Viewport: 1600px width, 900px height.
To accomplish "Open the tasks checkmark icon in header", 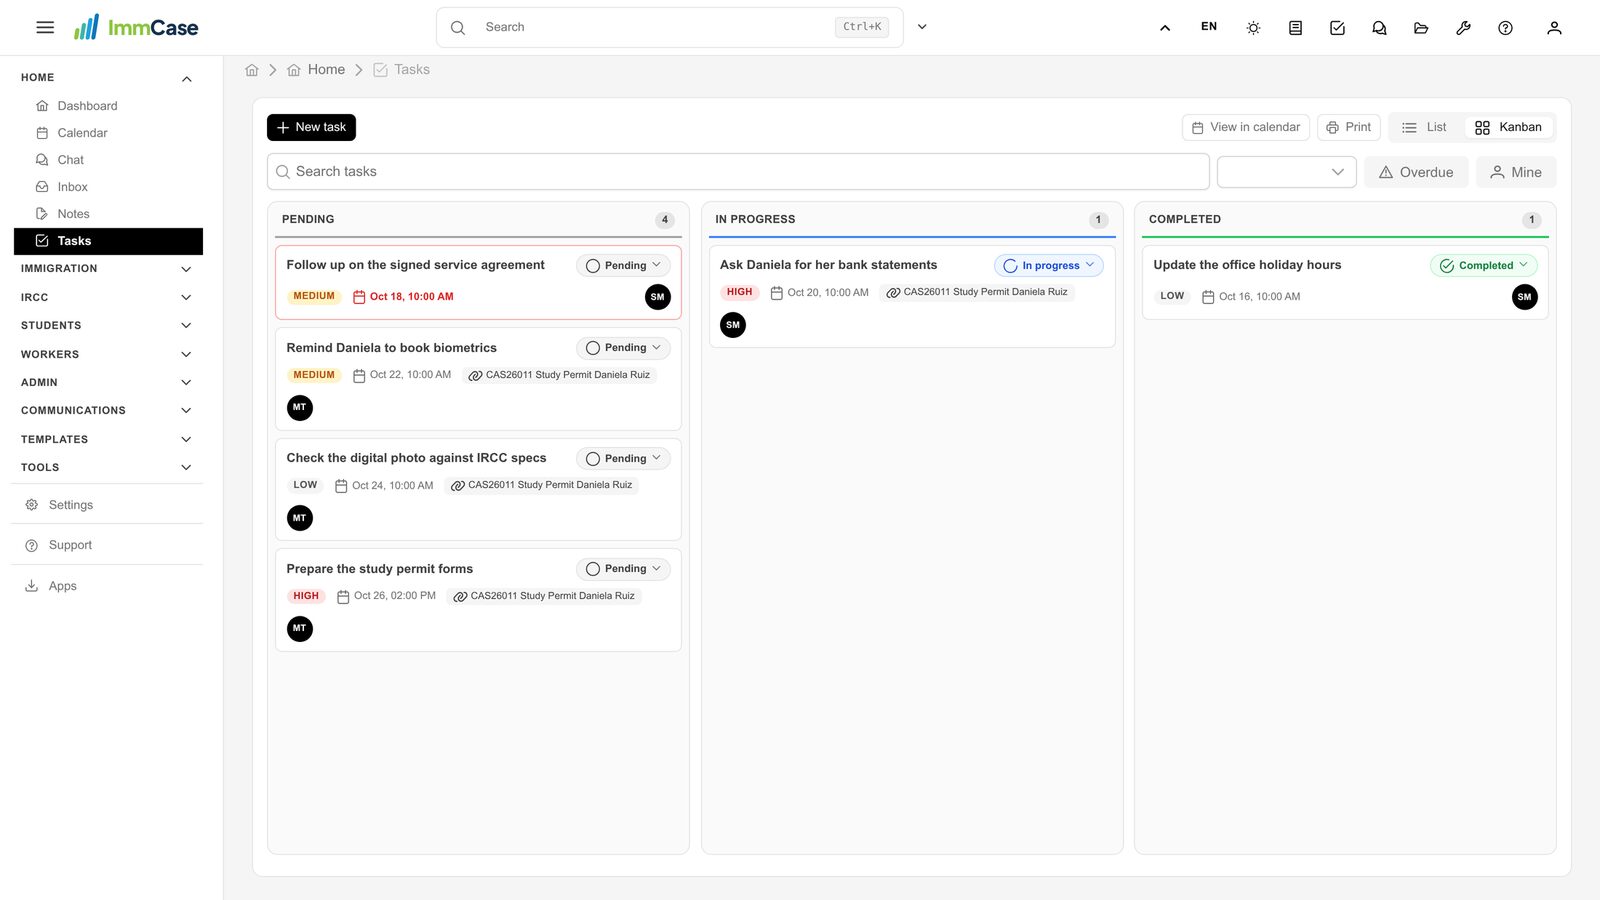I will 1337,28.
